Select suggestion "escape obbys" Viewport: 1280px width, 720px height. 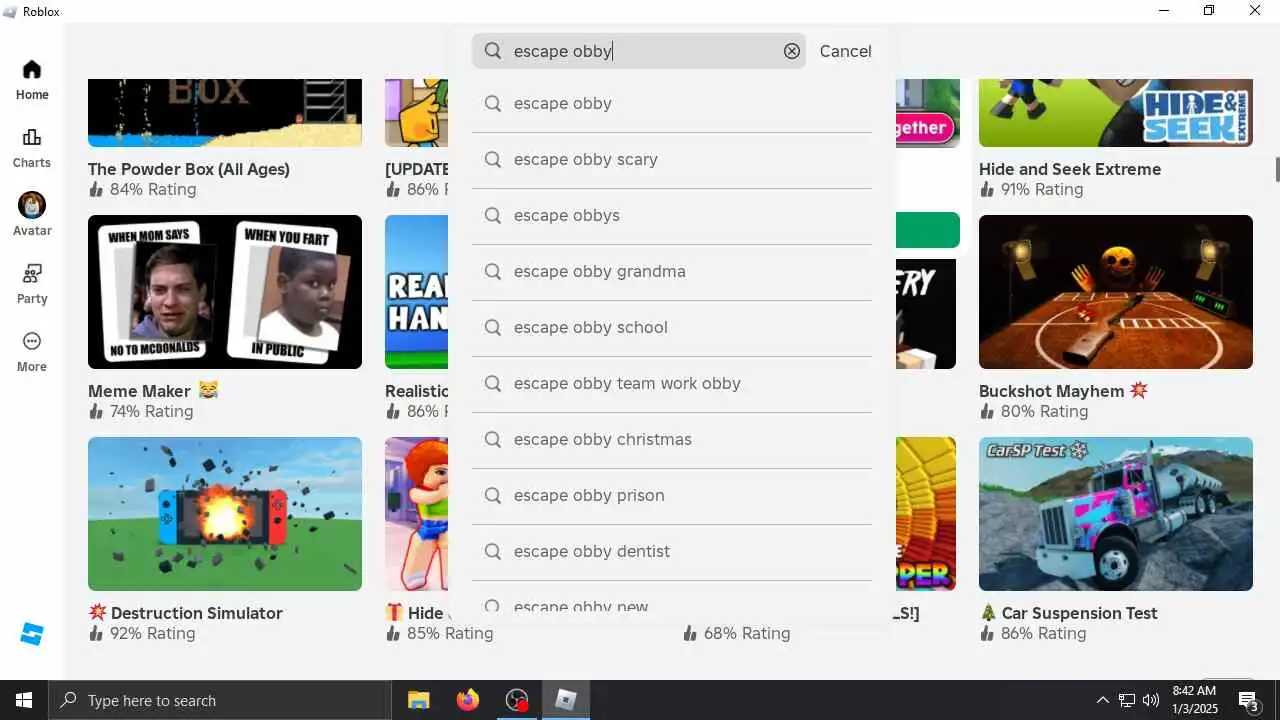[x=672, y=215]
